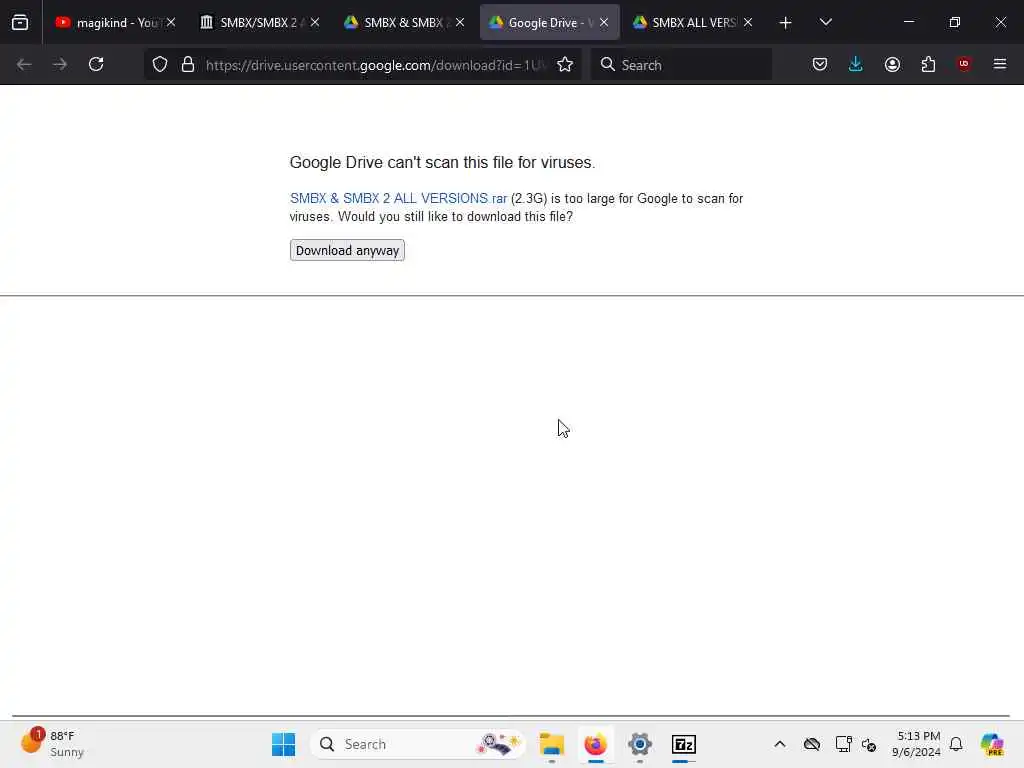The height and width of the screenshot is (768, 1024).
Task: Open the Windows Start menu
Action: [283, 744]
